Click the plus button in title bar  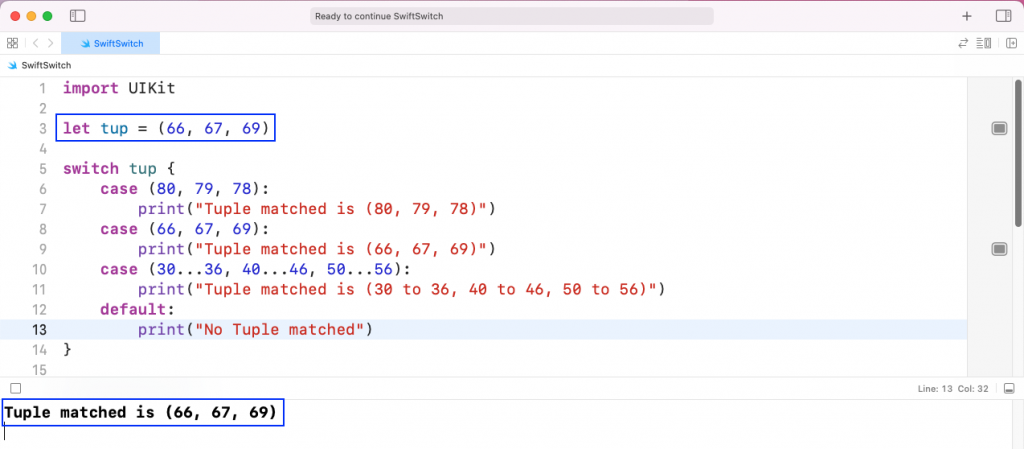tap(967, 16)
